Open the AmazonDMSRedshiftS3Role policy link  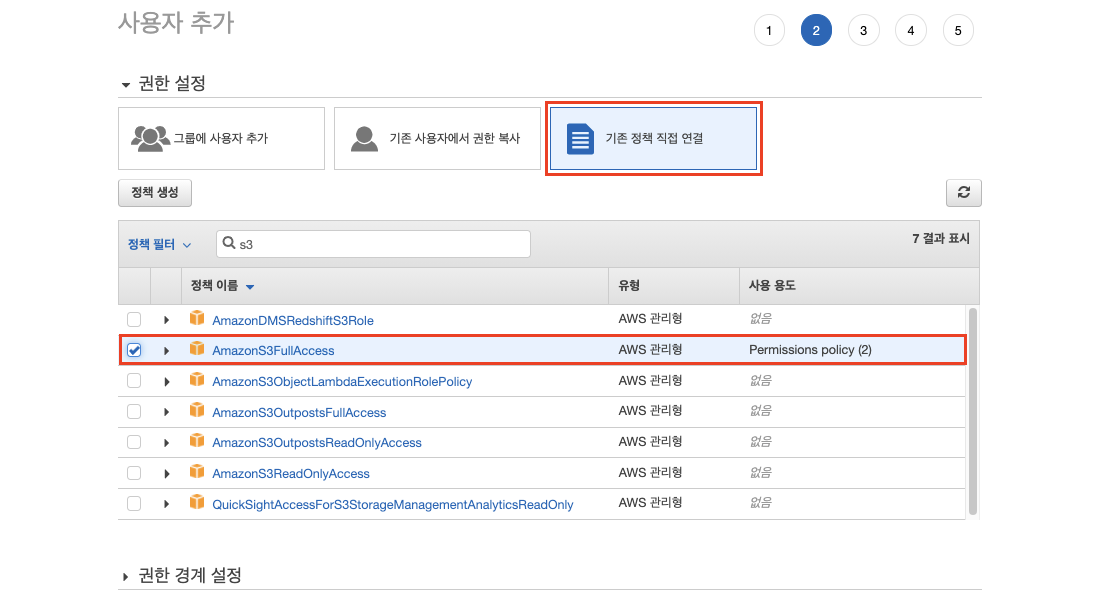point(293,321)
